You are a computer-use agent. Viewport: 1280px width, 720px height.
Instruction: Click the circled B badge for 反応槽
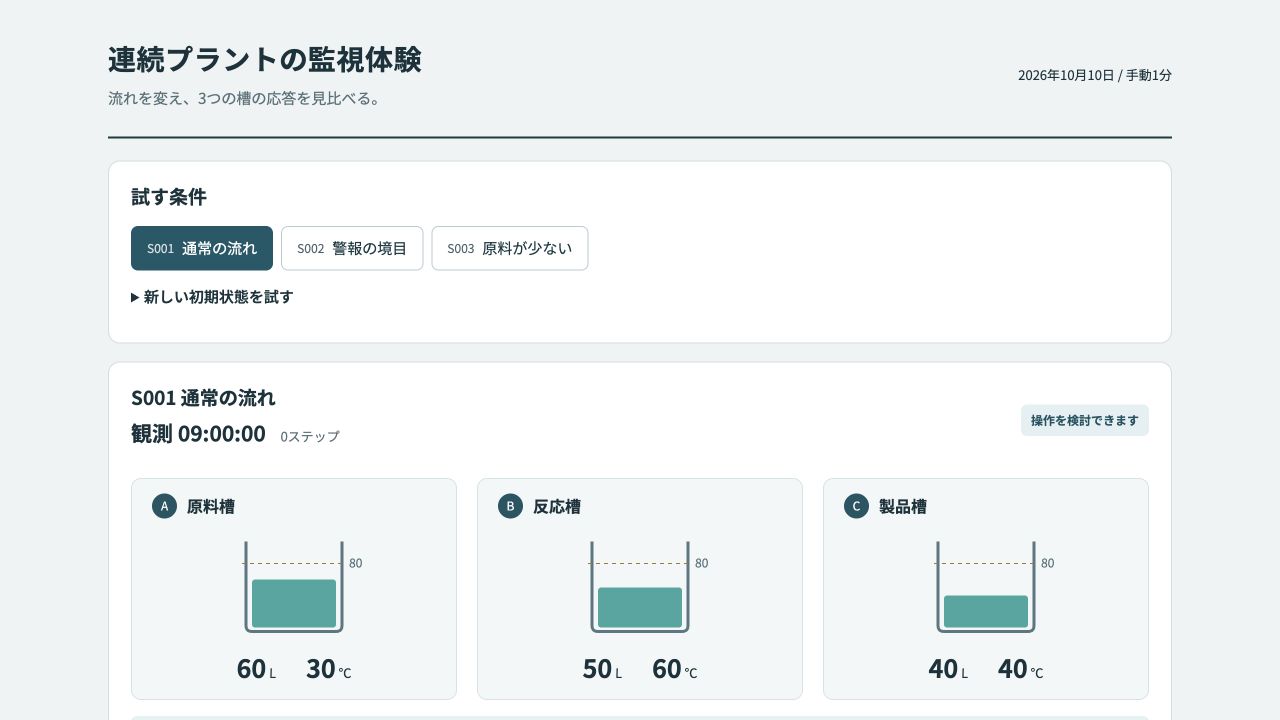510,506
